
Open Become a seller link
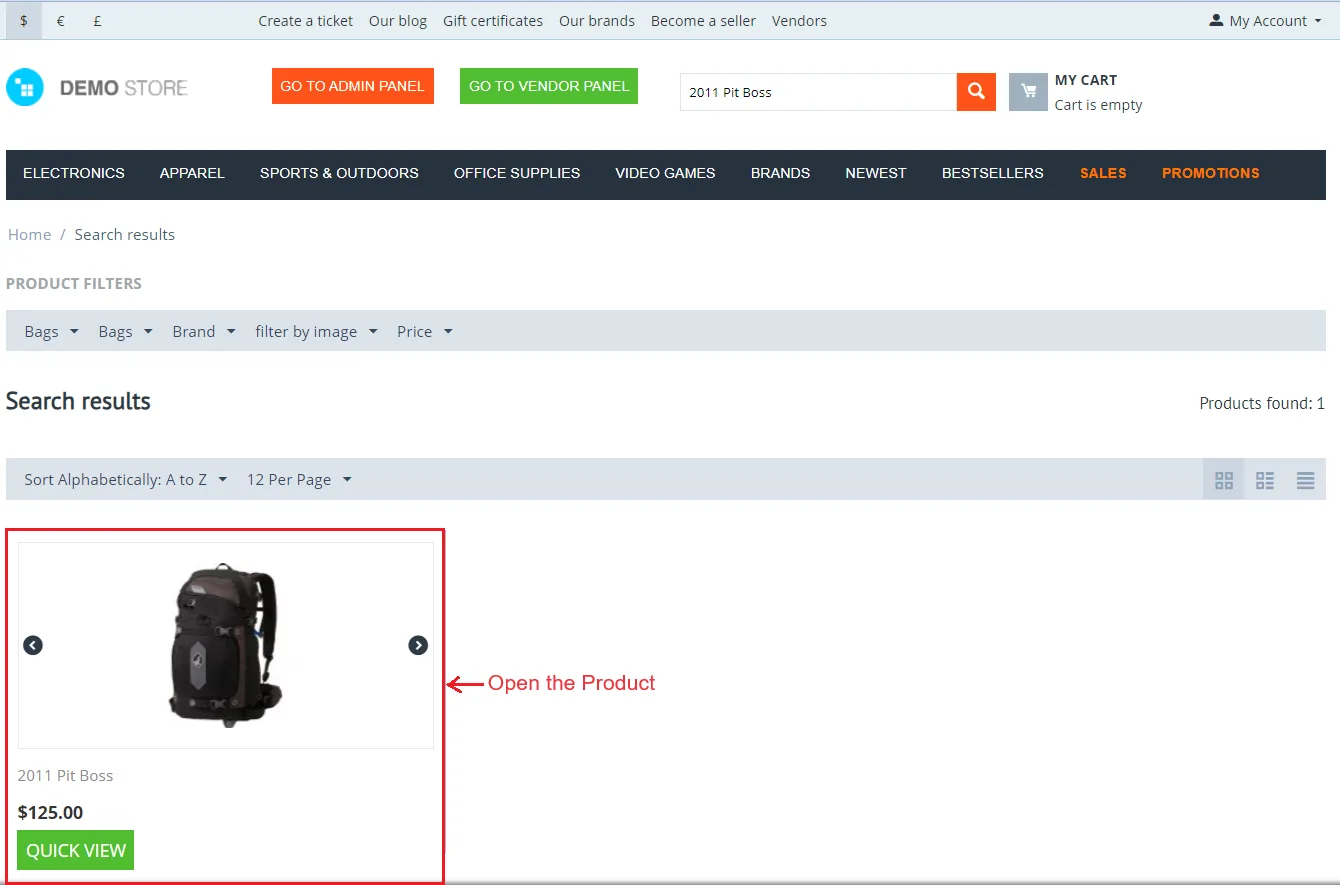[x=703, y=20]
